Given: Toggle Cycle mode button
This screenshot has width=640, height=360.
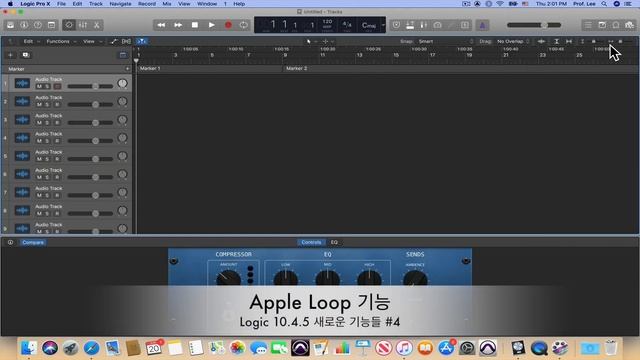Looking at the screenshot, I should tap(244, 25).
